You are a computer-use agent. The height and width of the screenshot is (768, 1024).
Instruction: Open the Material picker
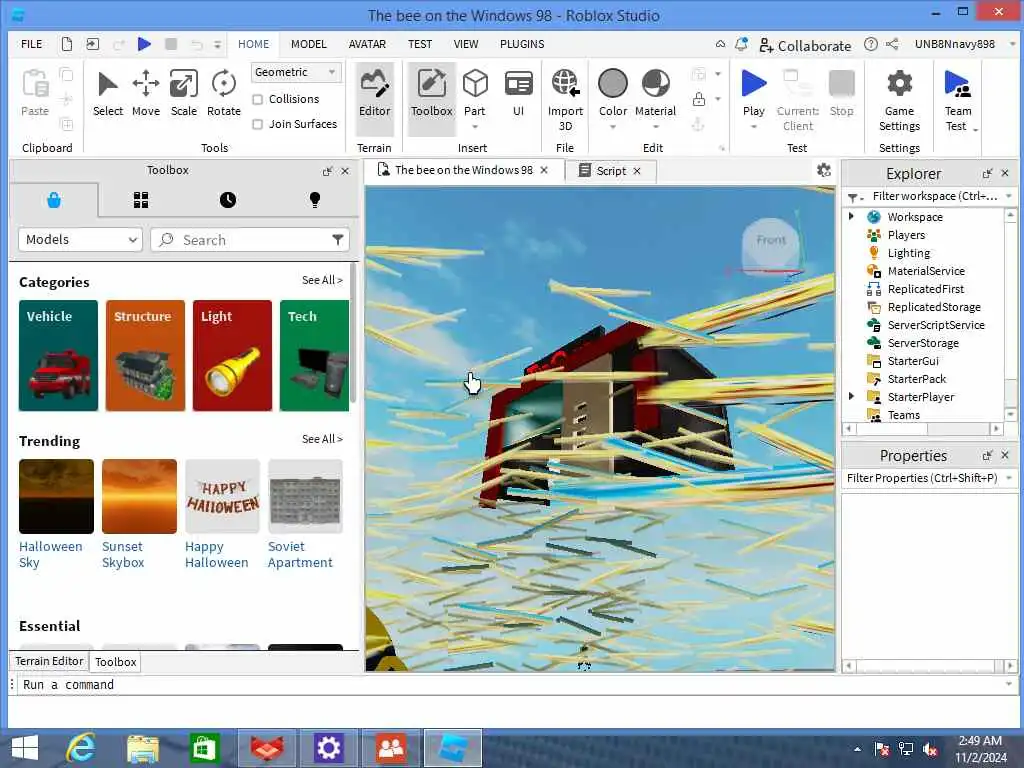[656, 94]
